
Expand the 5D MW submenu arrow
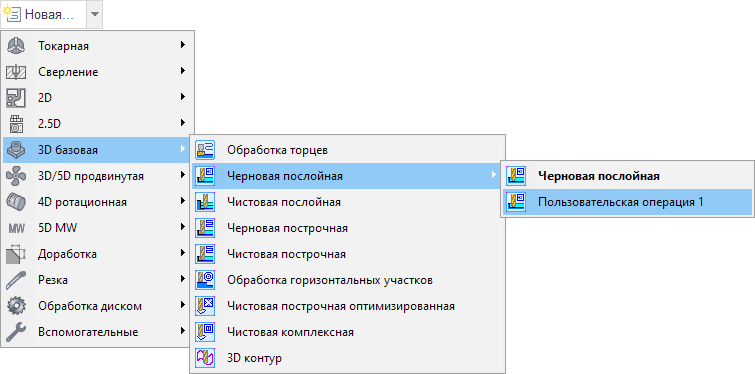183,226
